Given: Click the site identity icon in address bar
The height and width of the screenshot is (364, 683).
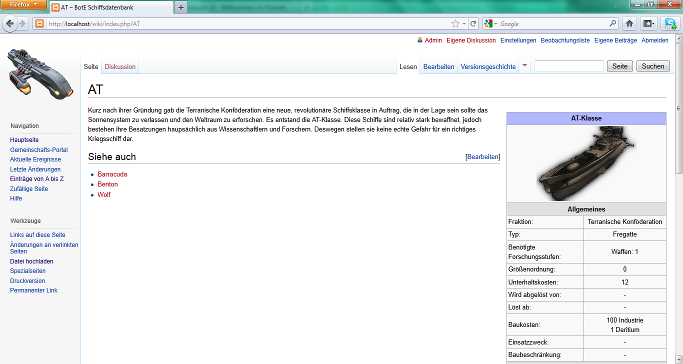Looking at the screenshot, I should point(39,24).
